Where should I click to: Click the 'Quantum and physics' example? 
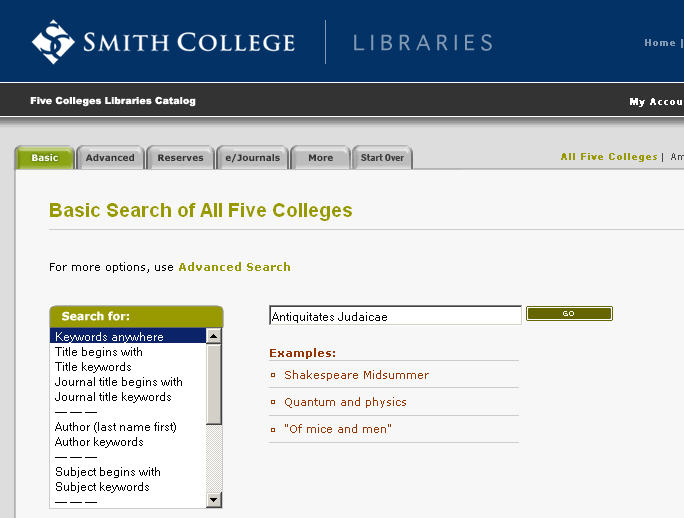[x=345, y=402]
